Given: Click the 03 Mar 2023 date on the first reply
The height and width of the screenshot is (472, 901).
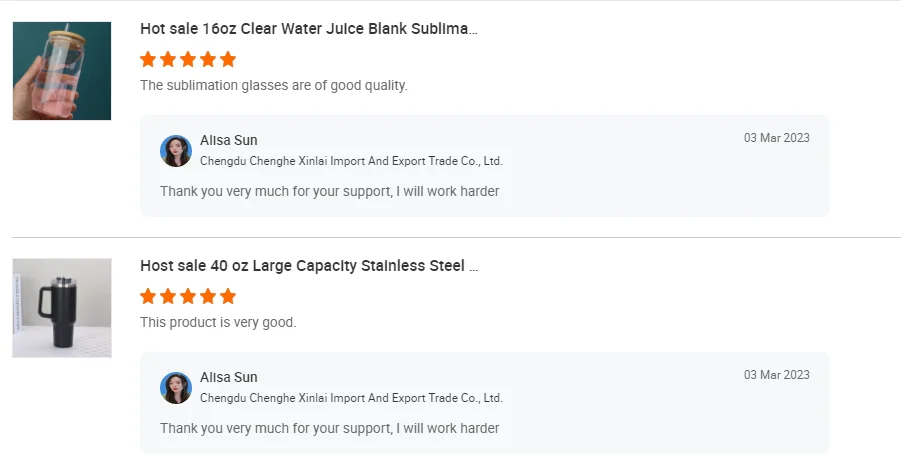Looking at the screenshot, I should pyautogui.click(x=776, y=138).
